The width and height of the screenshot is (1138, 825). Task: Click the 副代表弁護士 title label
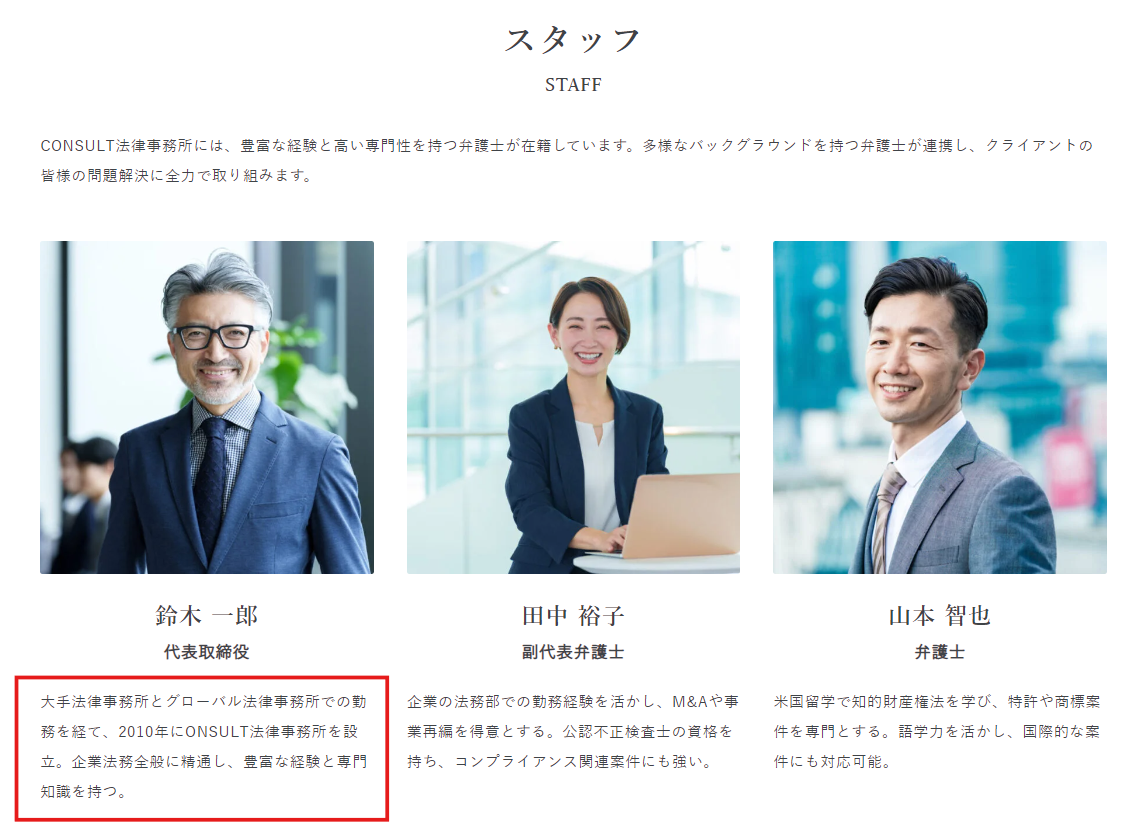(x=573, y=652)
